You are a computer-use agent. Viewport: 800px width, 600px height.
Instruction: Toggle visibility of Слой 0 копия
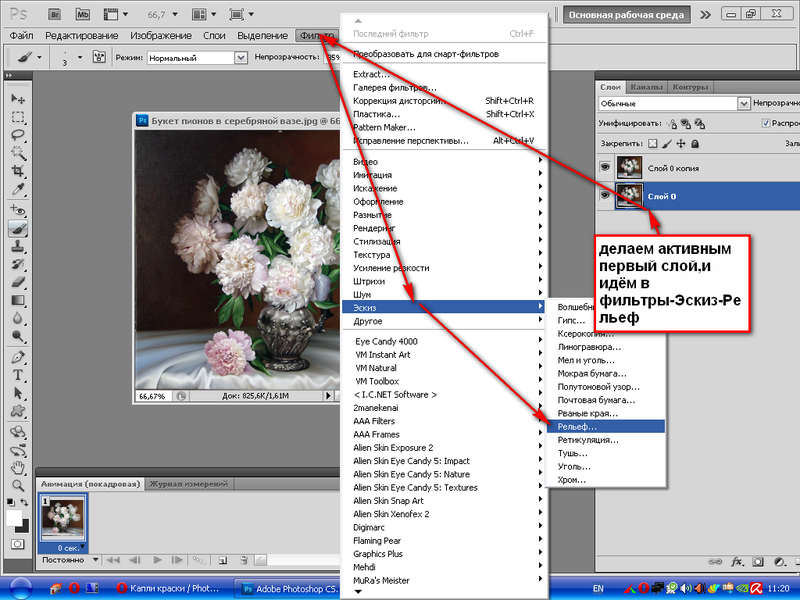point(605,167)
